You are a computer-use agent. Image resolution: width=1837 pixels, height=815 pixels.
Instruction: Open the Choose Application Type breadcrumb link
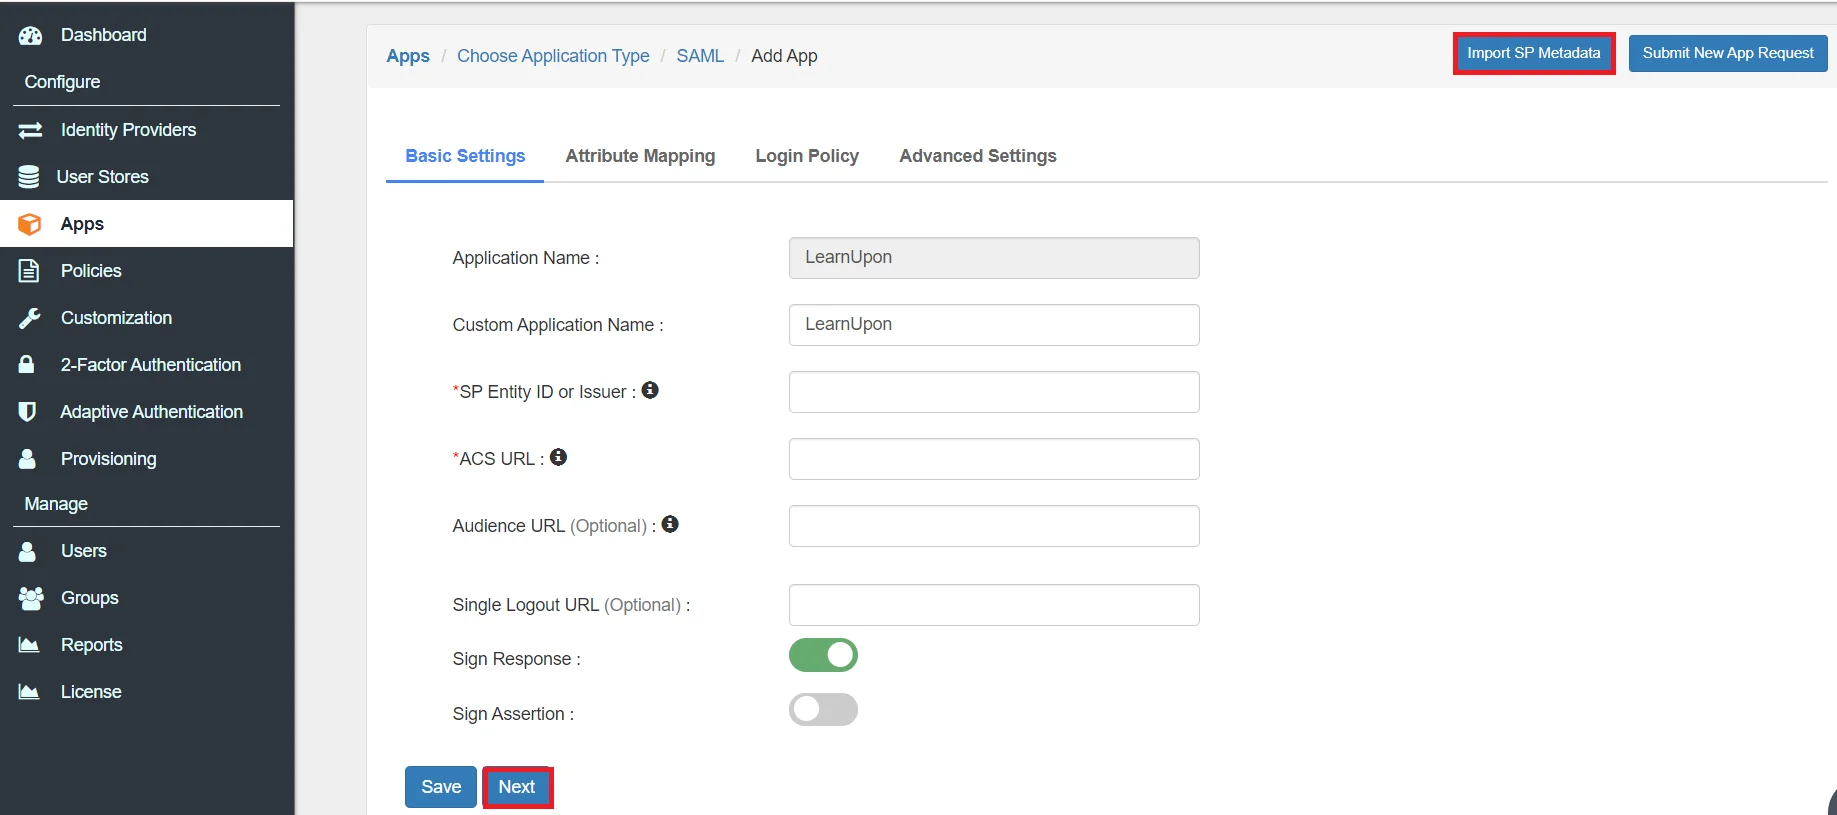click(553, 56)
